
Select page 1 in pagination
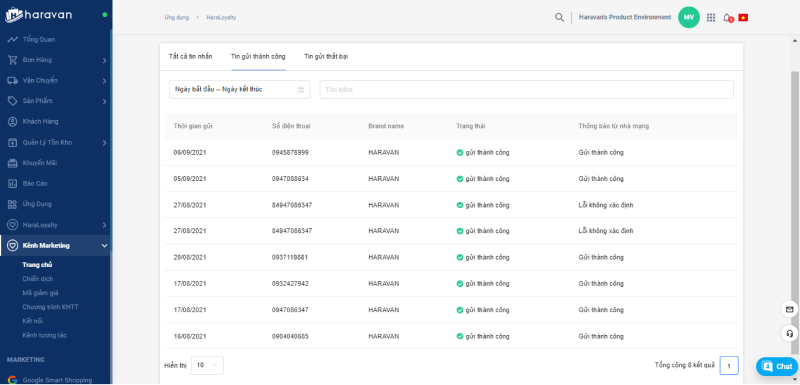(729, 366)
